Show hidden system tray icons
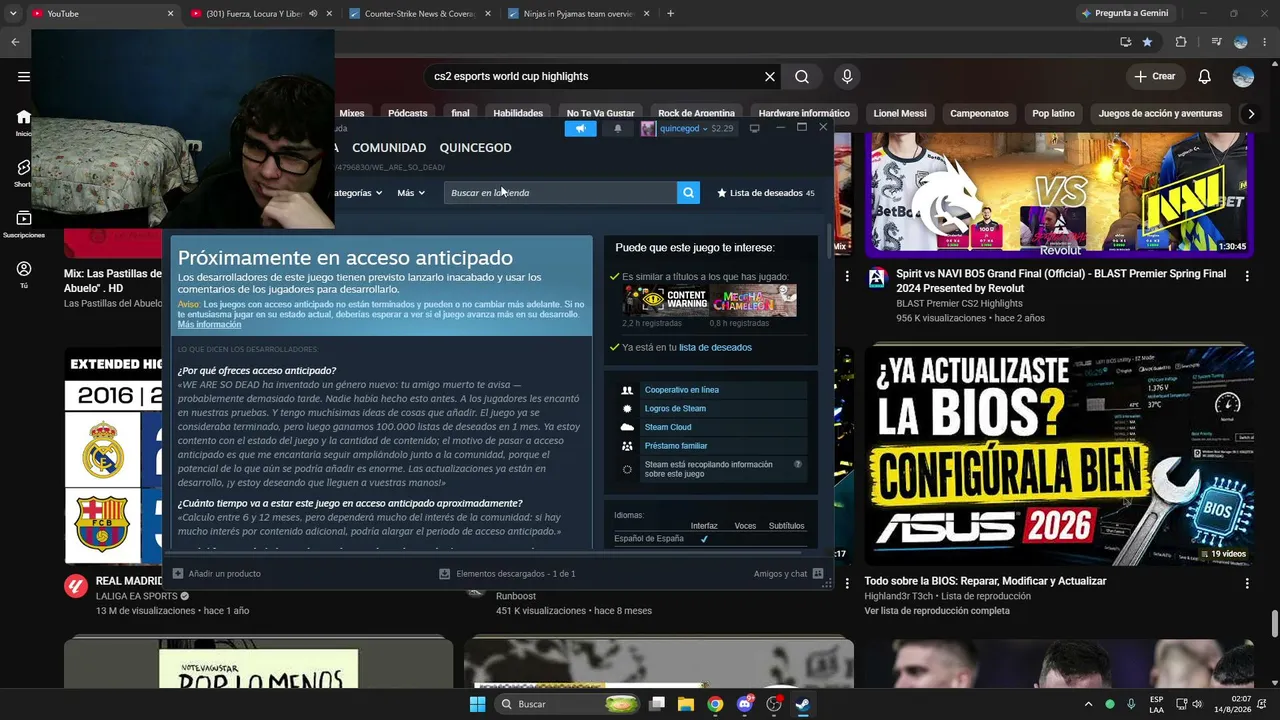The height and width of the screenshot is (720, 1280). [x=1089, y=704]
